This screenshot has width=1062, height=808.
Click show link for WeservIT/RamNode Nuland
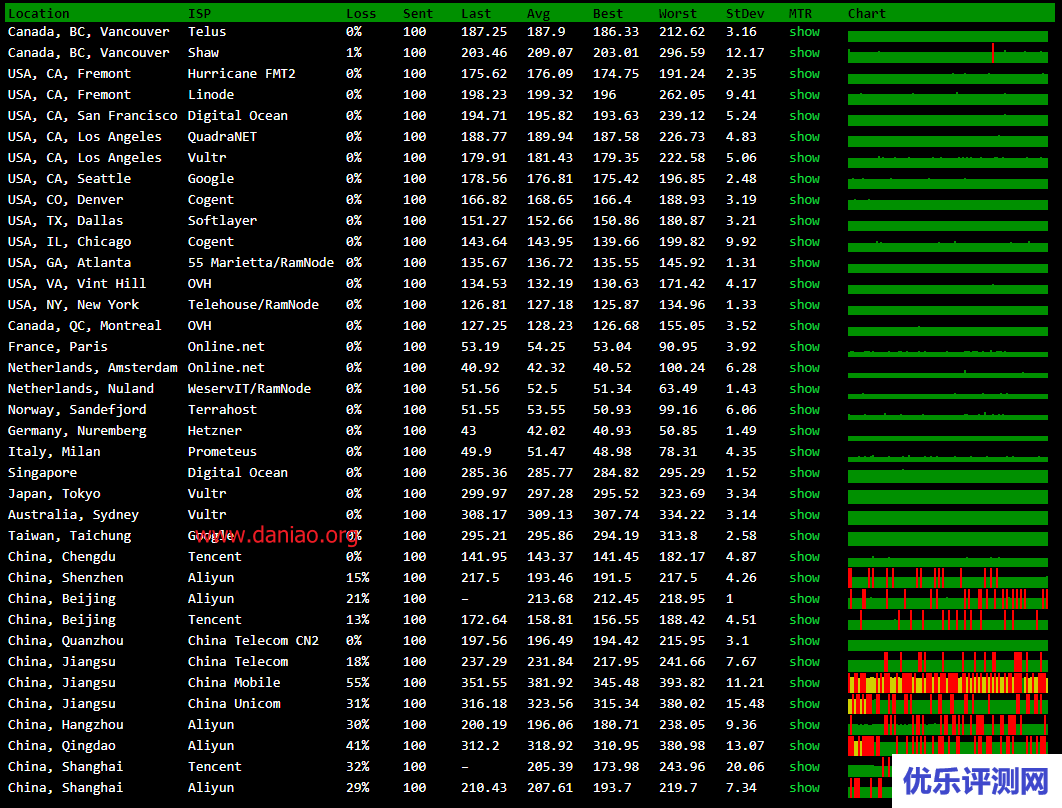coord(804,389)
